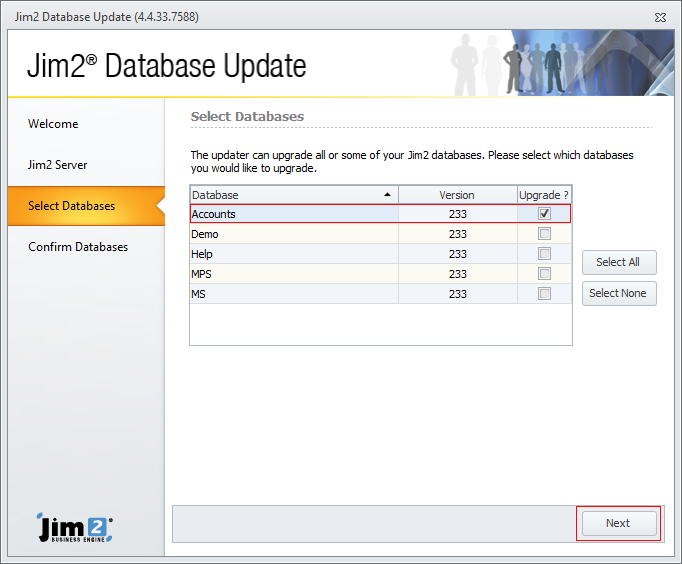The height and width of the screenshot is (564, 682).
Task: Tick the Upgrade checkbox for MPS
Action: (x=544, y=274)
